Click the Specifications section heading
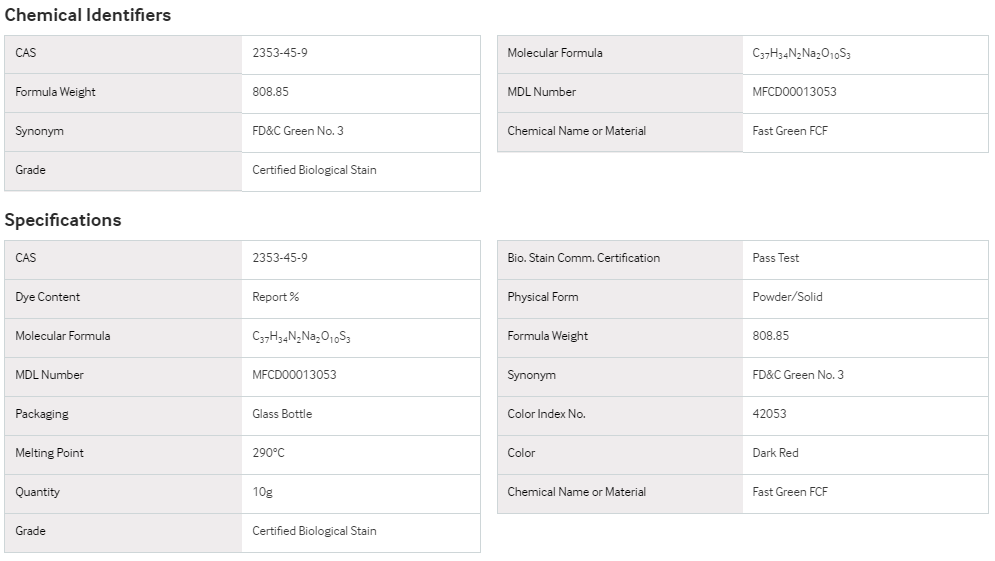Viewport: 995px width, 561px height. click(63, 220)
